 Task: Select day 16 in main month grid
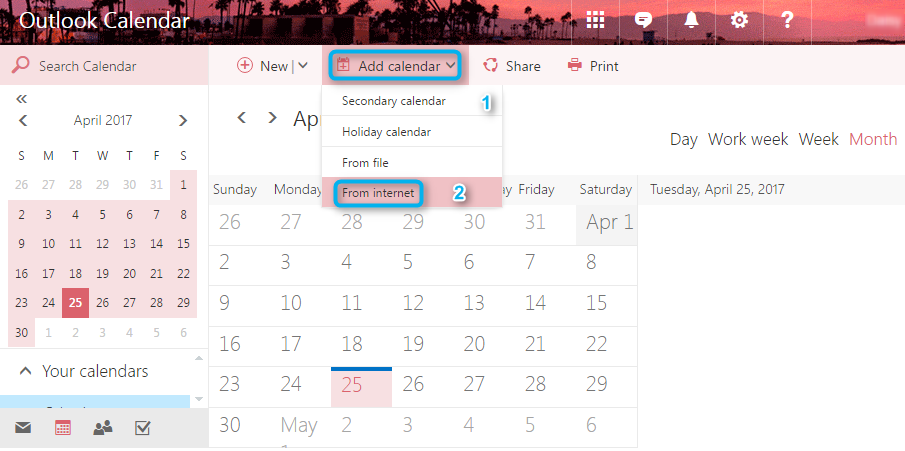point(239,346)
